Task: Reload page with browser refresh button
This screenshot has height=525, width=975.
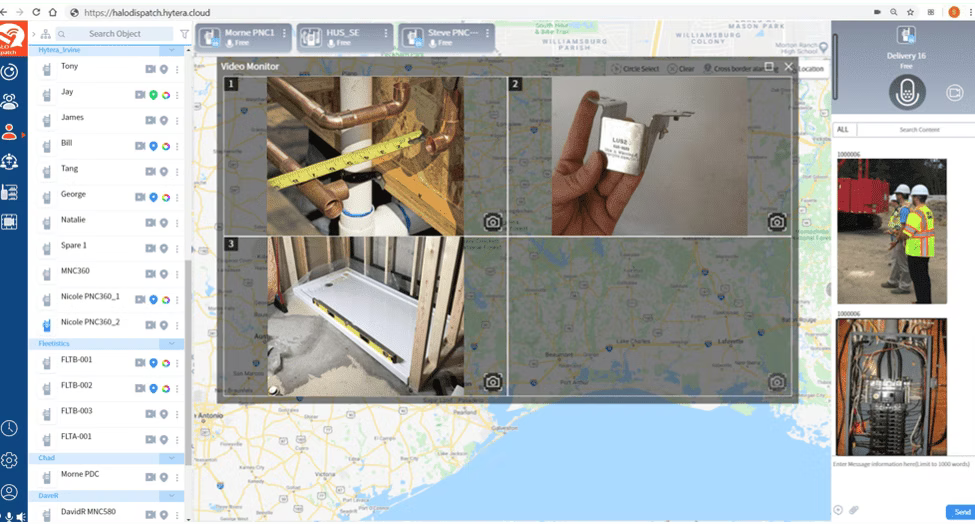Action: tap(36, 12)
